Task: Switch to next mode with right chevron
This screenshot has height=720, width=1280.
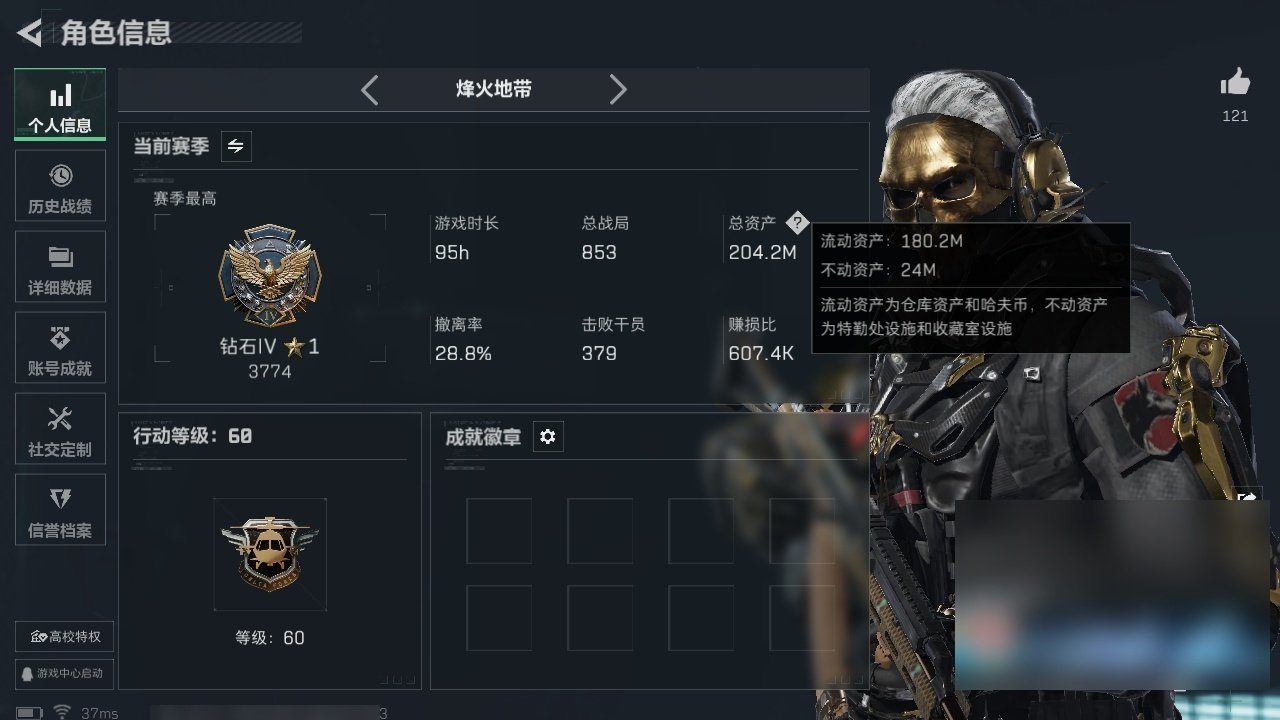Action: point(618,90)
